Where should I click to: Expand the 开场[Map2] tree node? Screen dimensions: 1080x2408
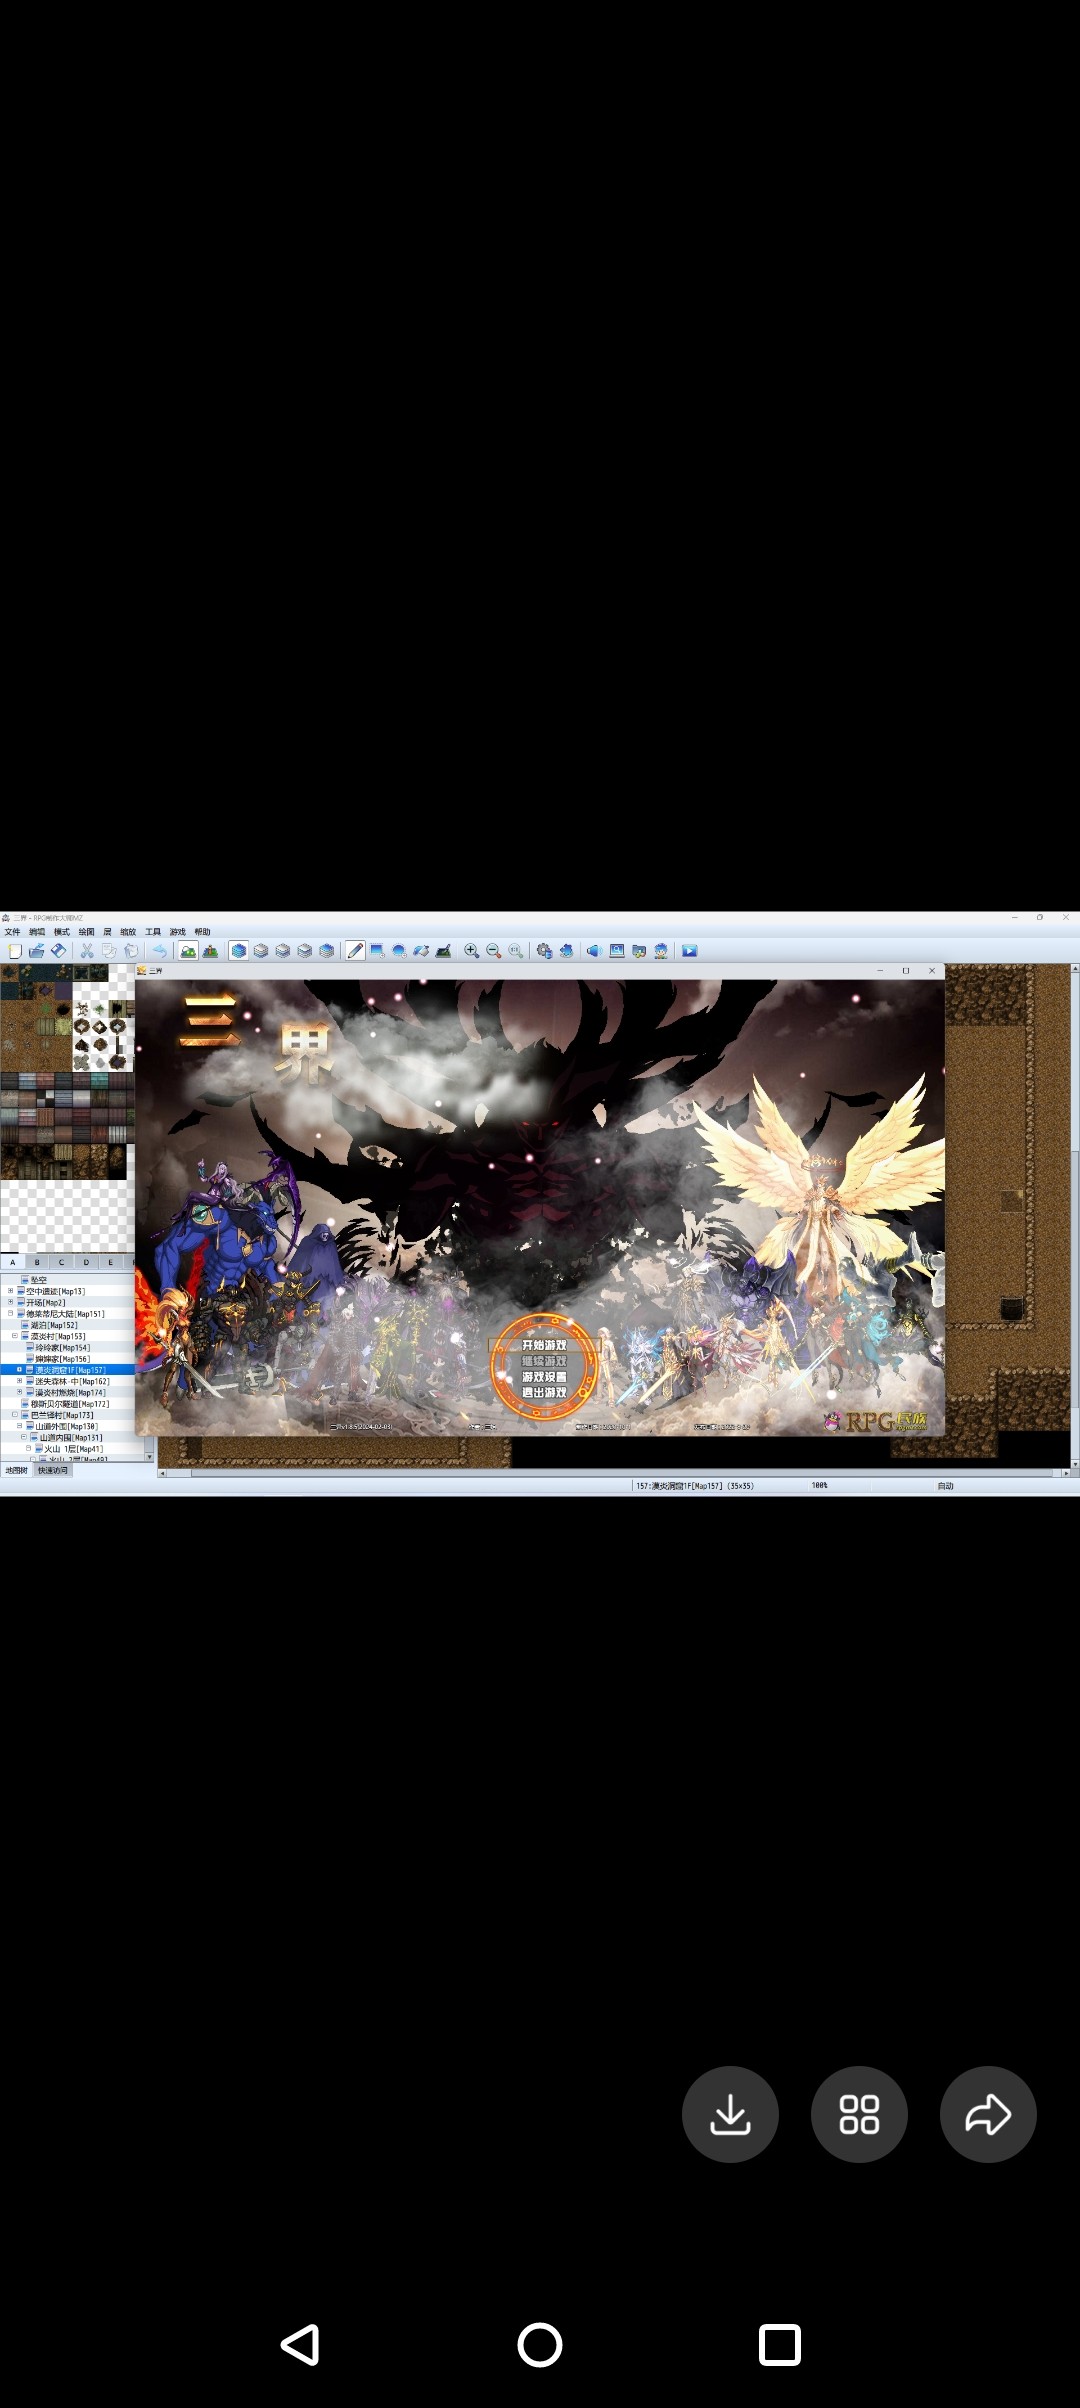click(x=10, y=1302)
